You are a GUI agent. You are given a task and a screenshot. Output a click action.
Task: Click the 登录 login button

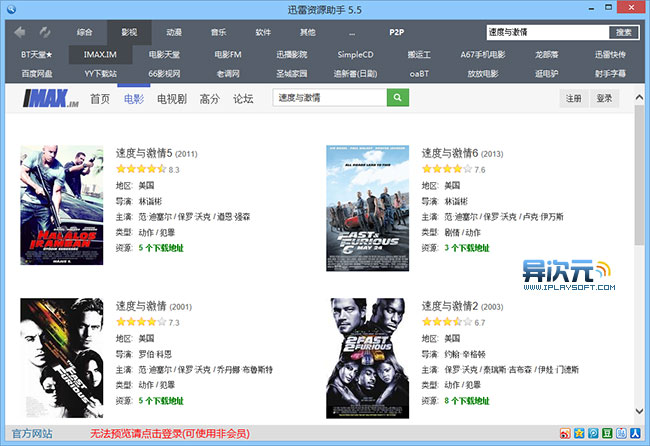[x=604, y=98]
